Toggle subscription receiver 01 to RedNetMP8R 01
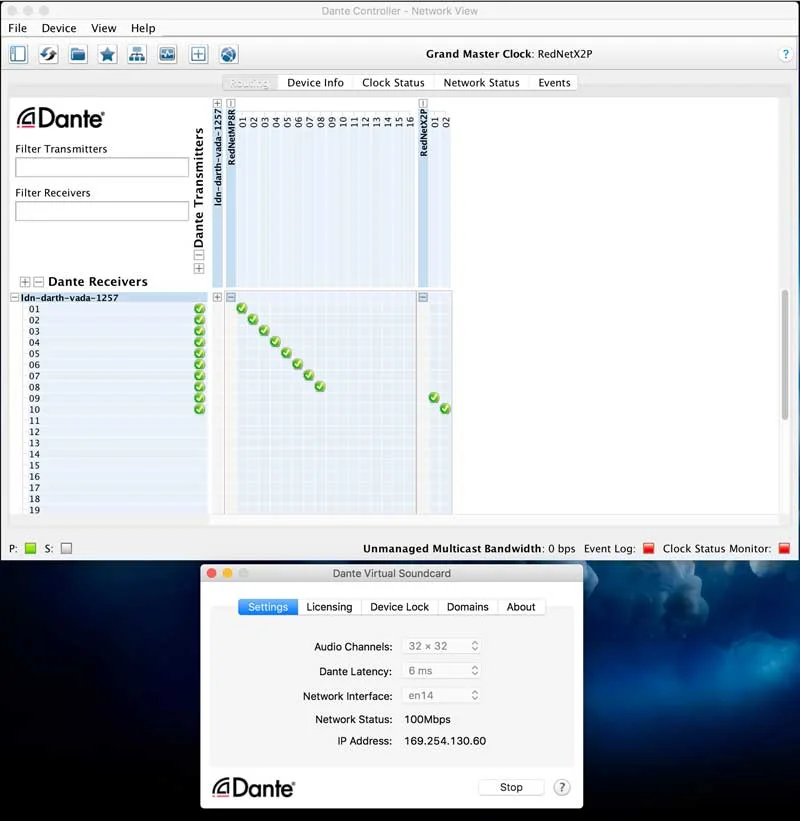The width and height of the screenshot is (800, 821). (241, 308)
